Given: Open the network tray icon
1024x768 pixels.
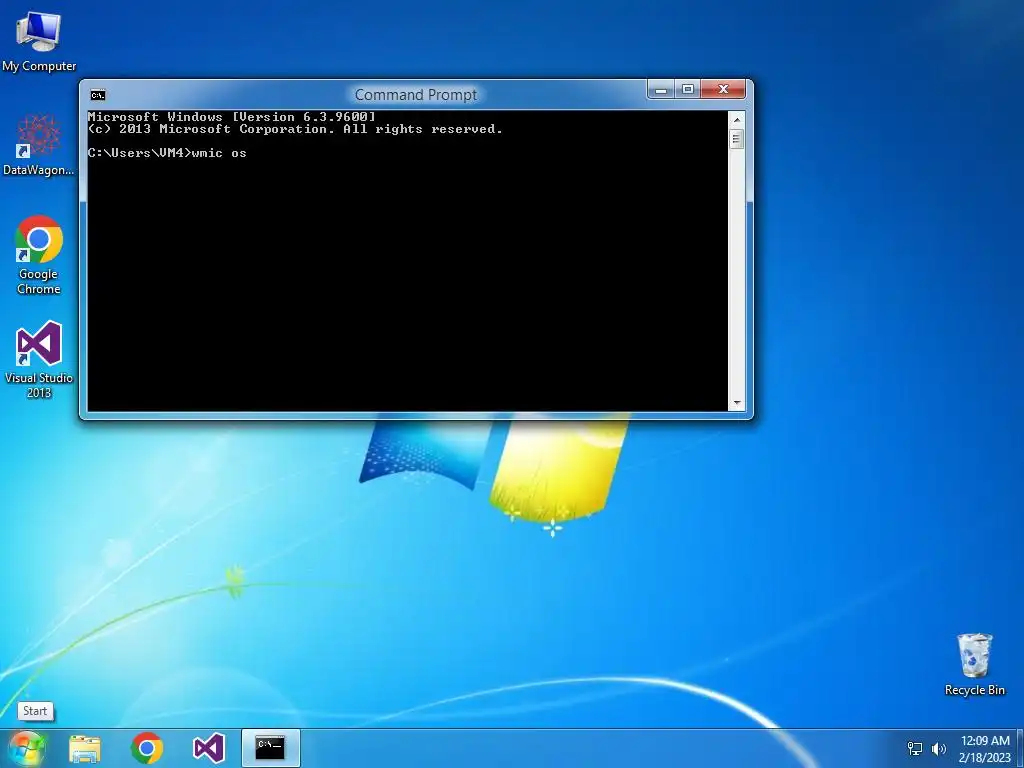Looking at the screenshot, I should coord(915,748).
